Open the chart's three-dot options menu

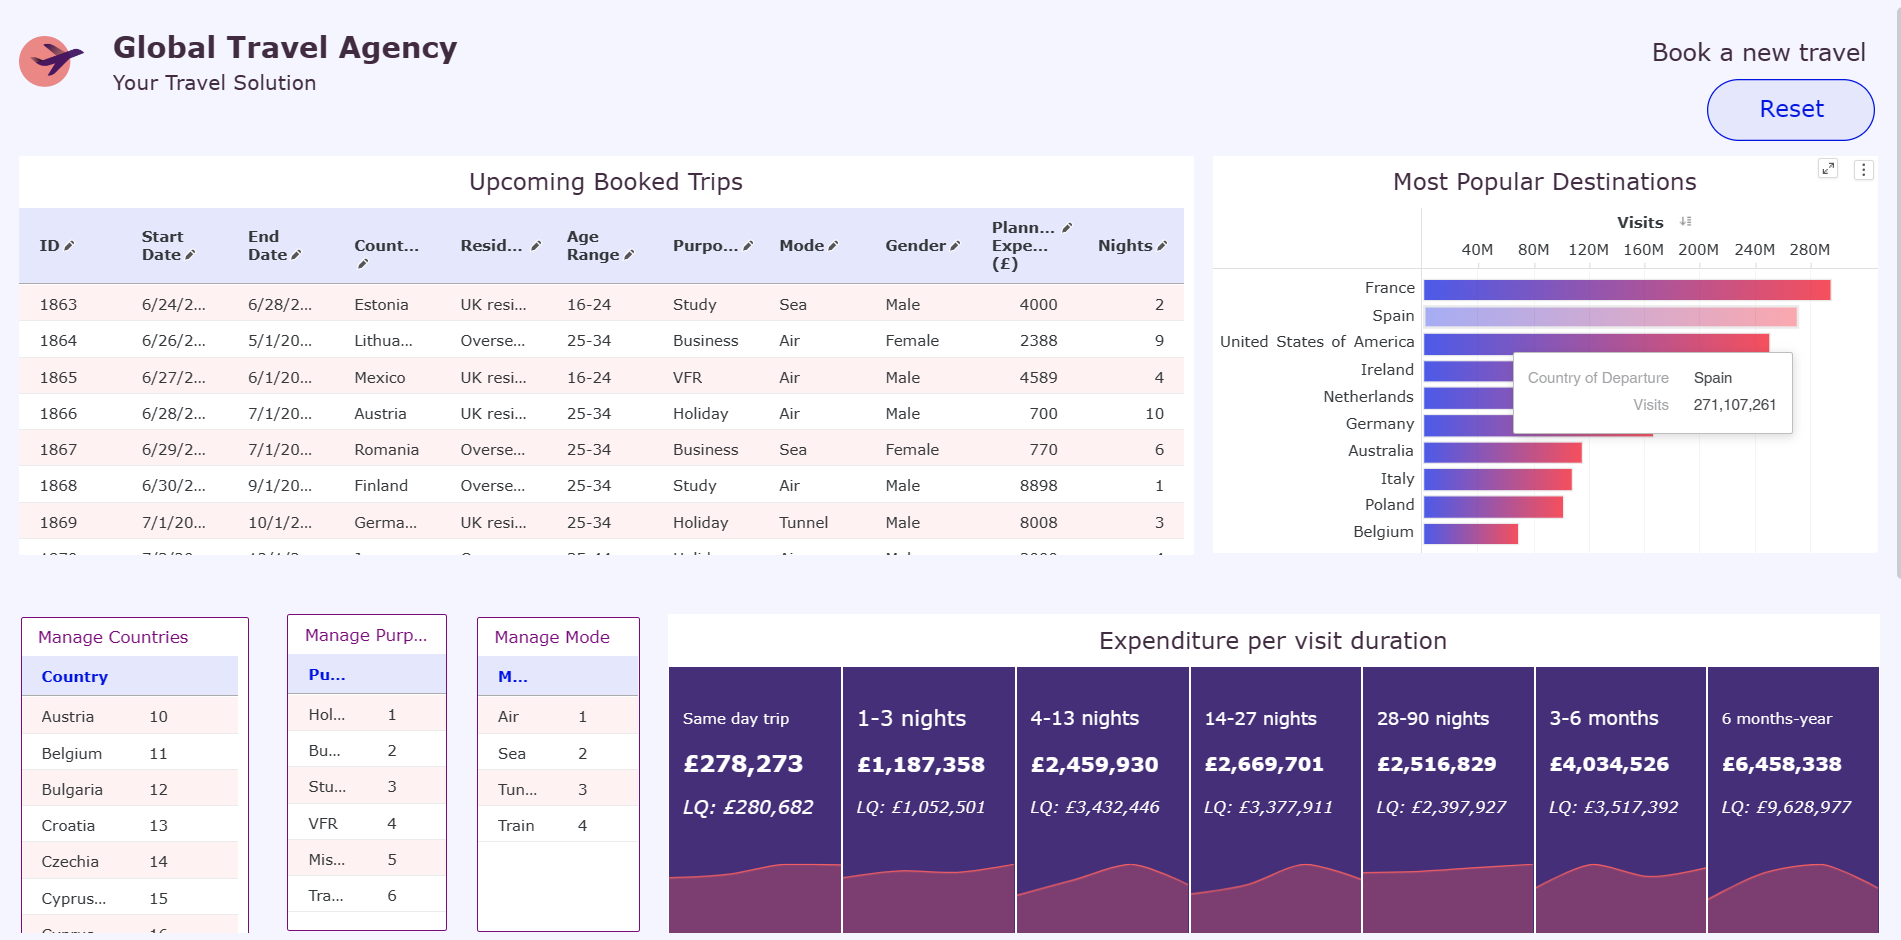tap(1863, 170)
